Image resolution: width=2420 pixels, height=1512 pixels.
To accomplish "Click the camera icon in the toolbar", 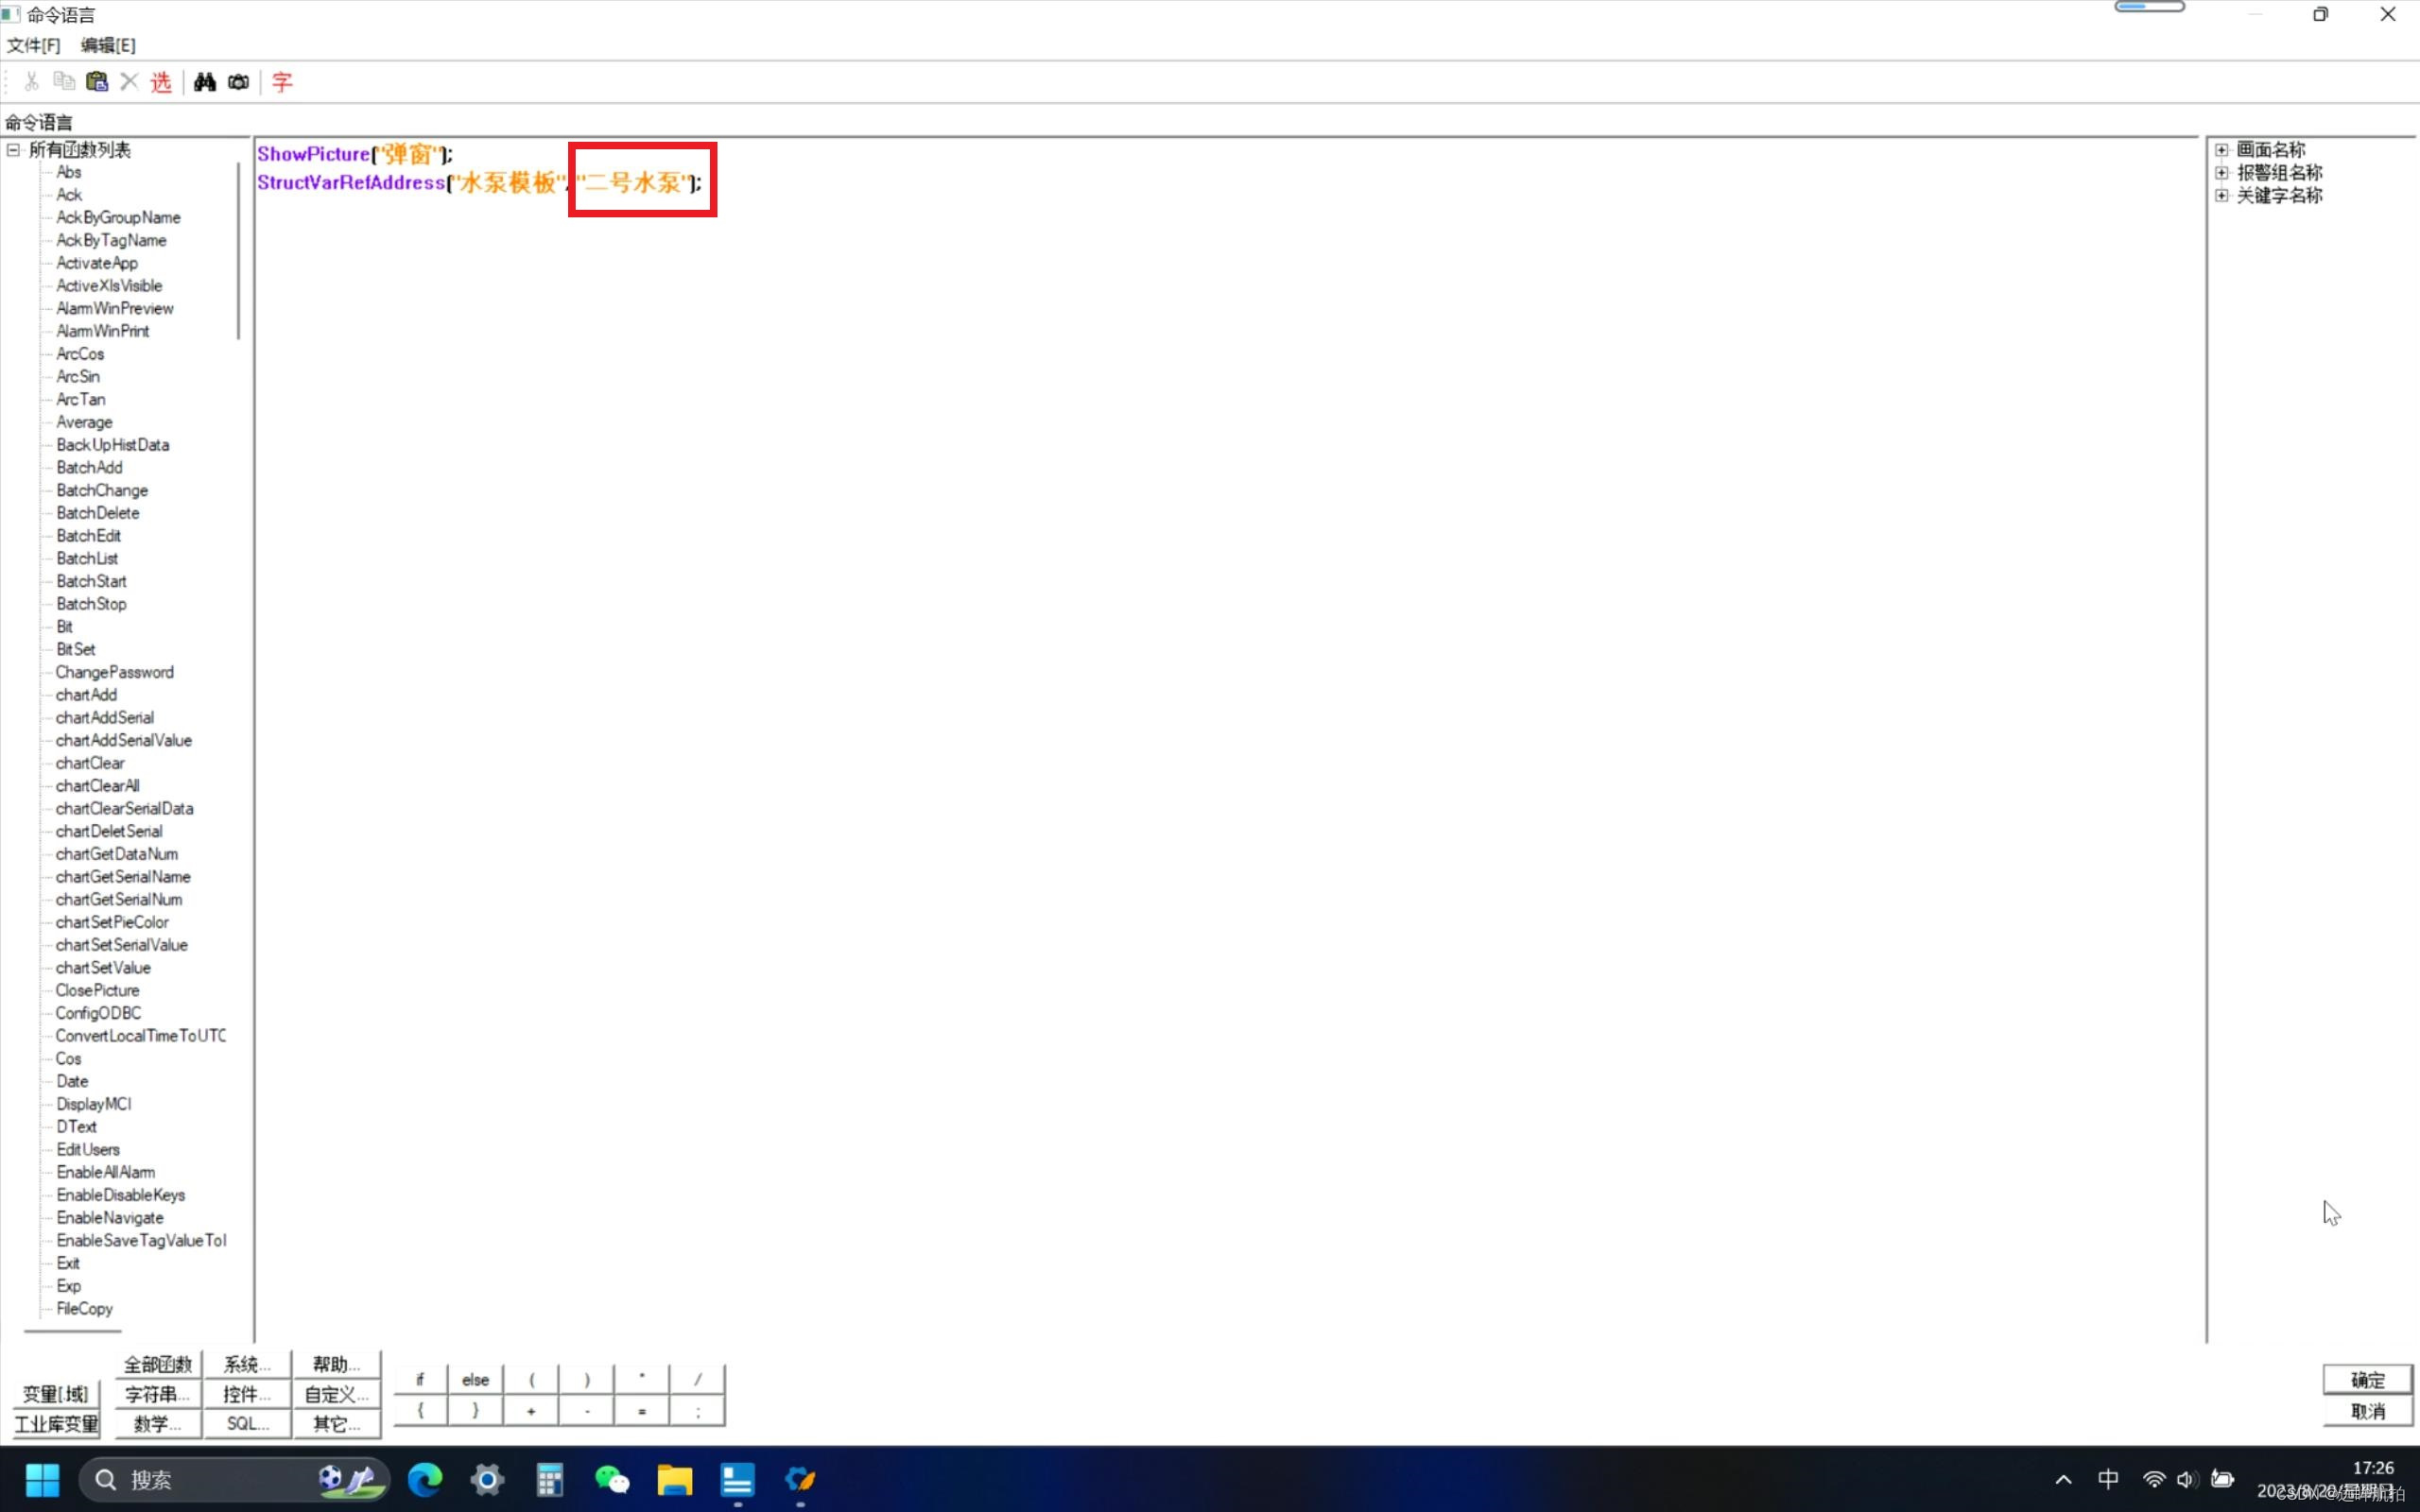I will pos(238,82).
